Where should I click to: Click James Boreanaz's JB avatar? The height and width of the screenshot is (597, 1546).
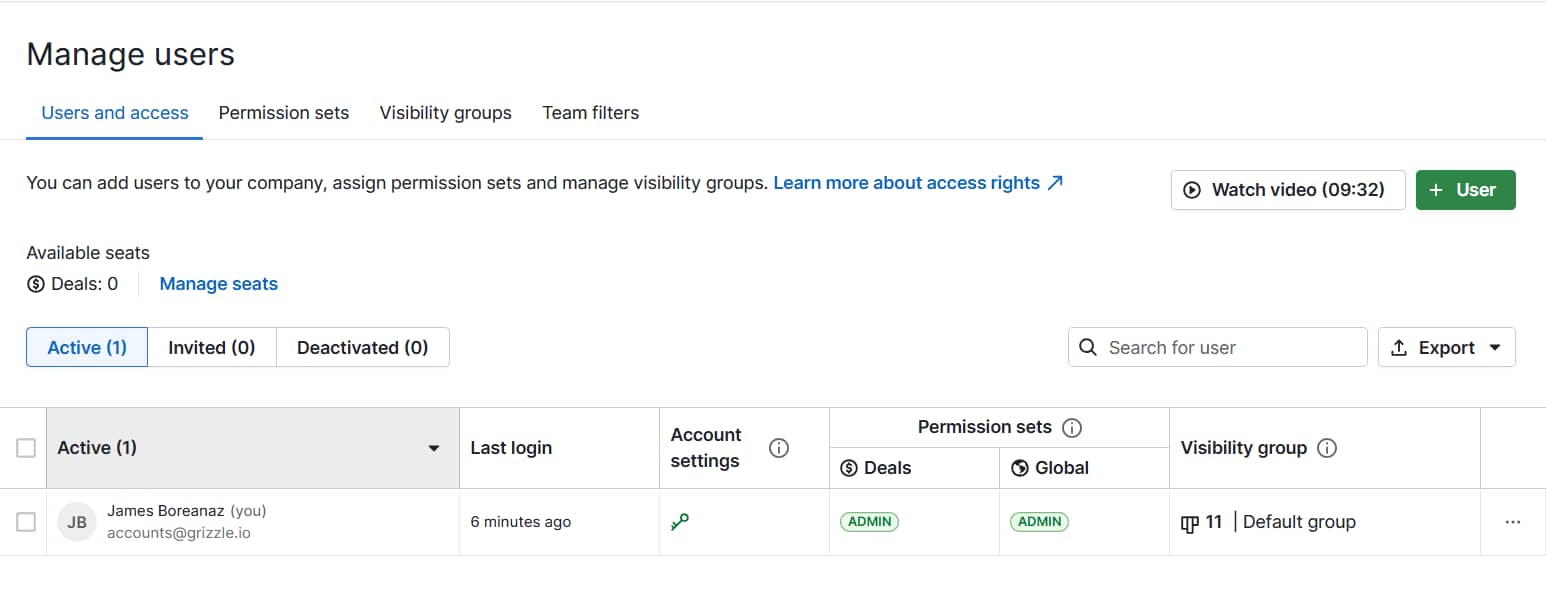pos(77,521)
